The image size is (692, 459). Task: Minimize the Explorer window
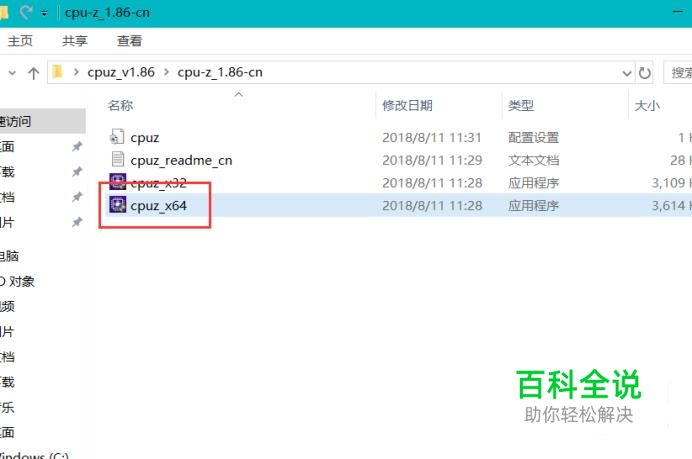(x=677, y=12)
